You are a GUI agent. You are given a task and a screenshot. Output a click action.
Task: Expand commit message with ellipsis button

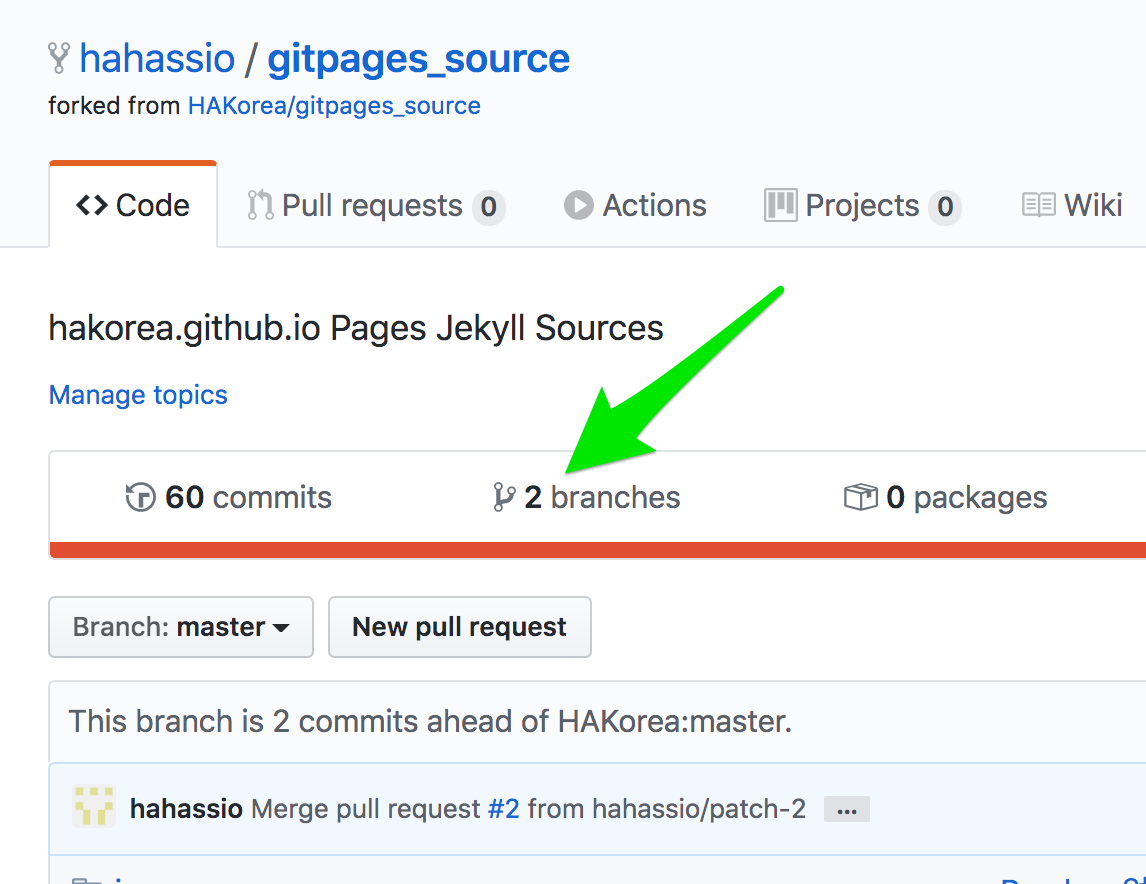point(846,809)
